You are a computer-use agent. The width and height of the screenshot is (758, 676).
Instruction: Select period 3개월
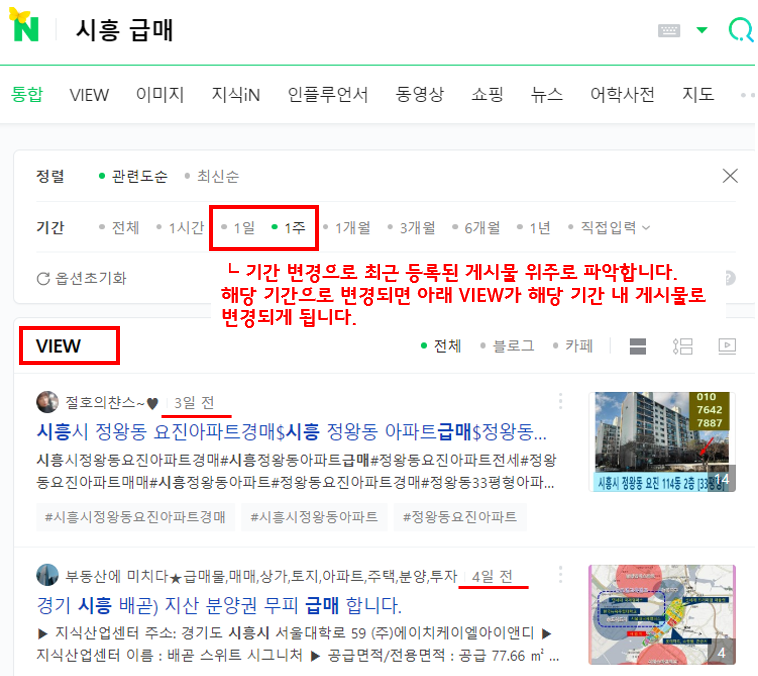coord(411,227)
